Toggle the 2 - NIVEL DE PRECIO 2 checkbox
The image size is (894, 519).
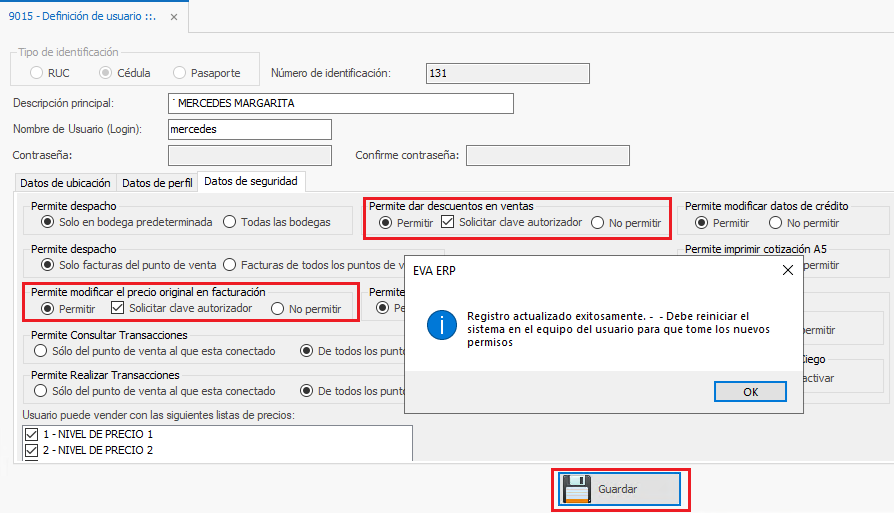[29, 451]
